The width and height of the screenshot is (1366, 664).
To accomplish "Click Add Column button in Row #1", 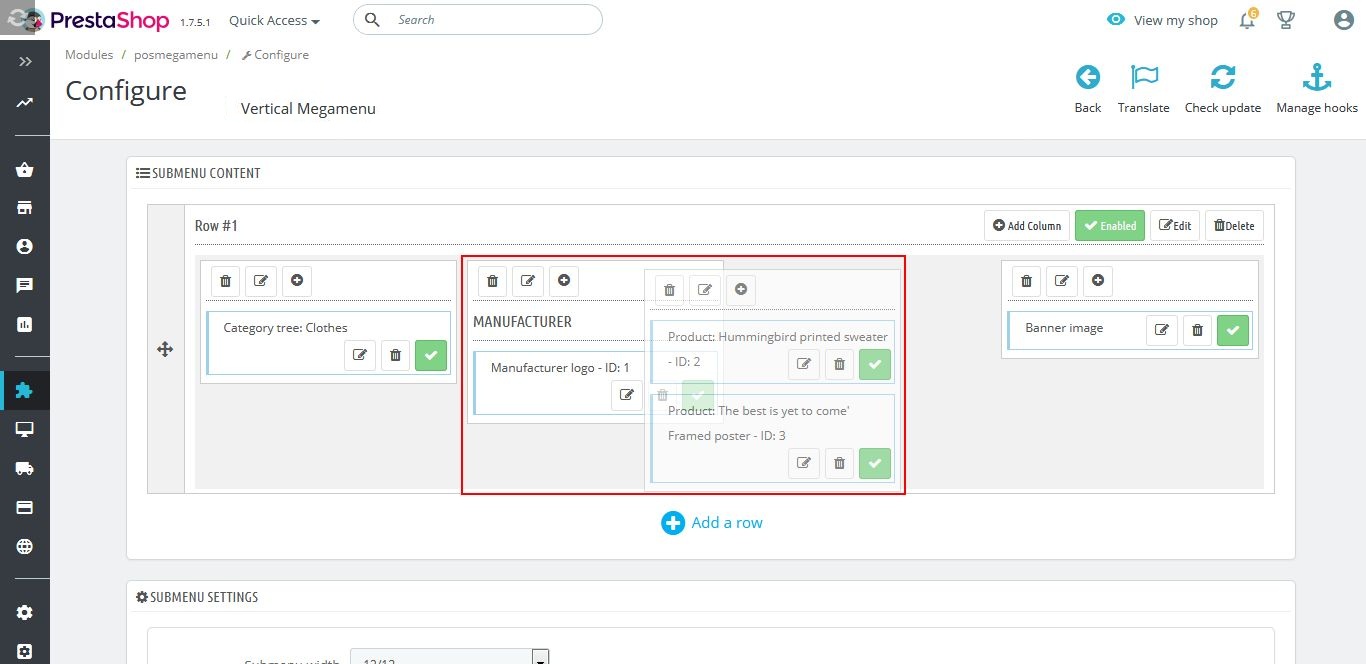I will click(1027, 226).
